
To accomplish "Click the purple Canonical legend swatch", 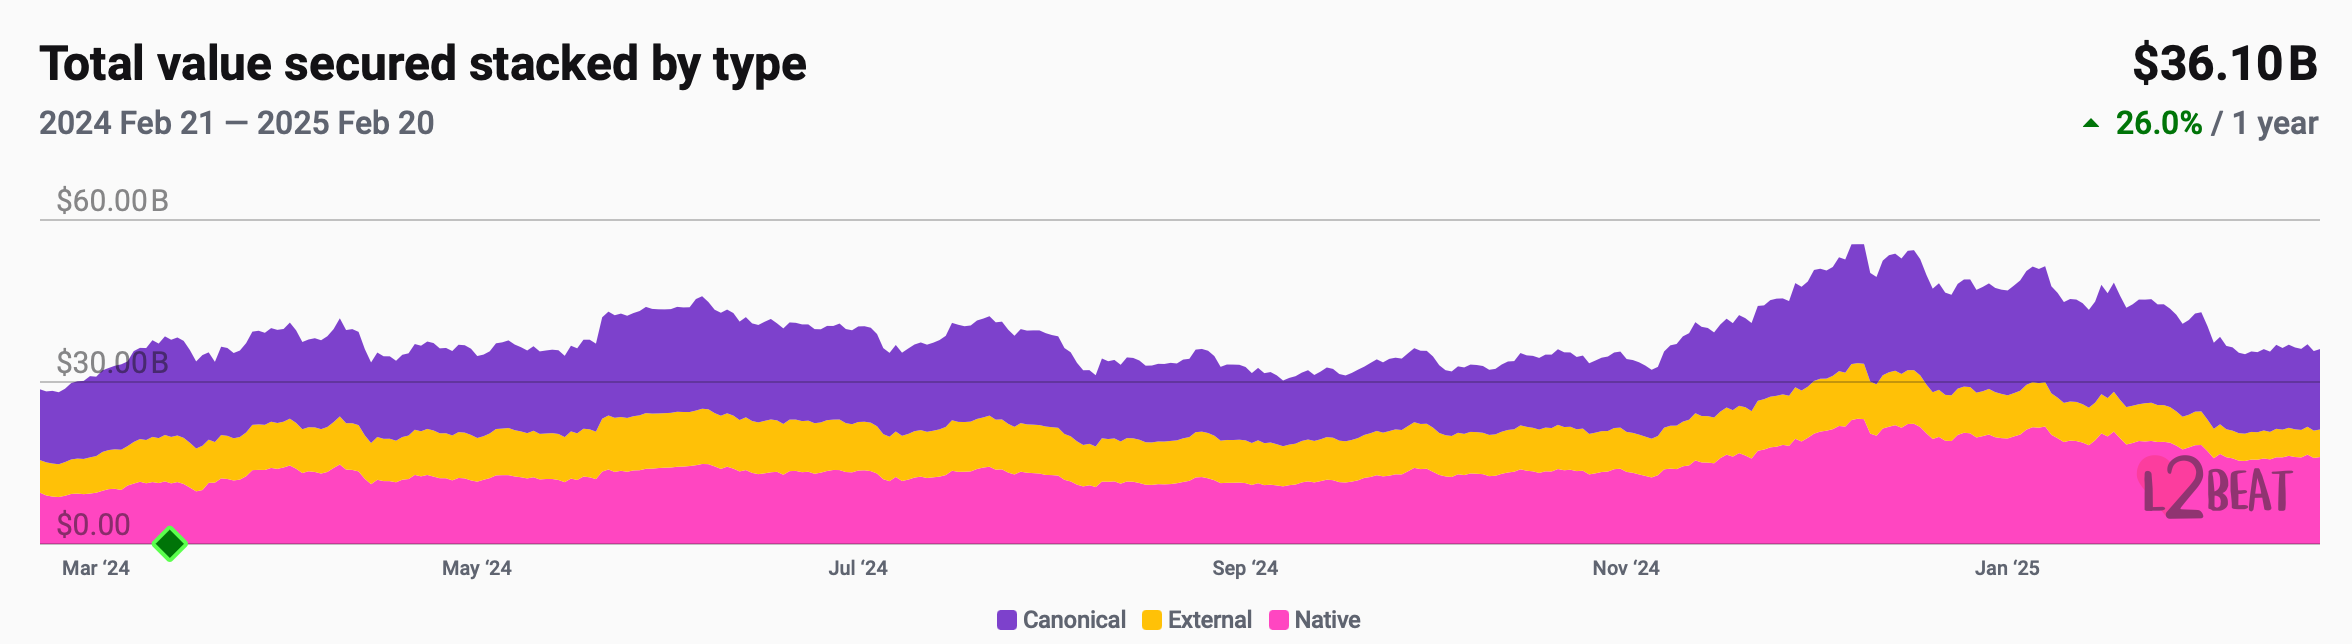I will [x=1007, y=620].
